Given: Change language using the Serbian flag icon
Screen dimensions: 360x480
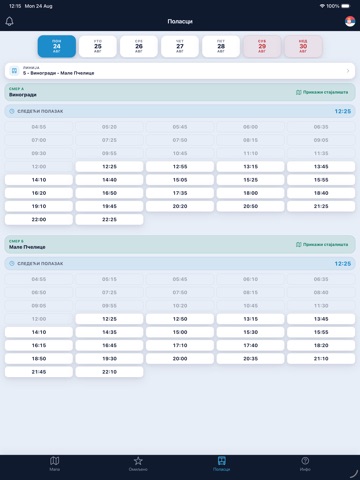Looking at the screenshot, I should (x=350, y=21).
